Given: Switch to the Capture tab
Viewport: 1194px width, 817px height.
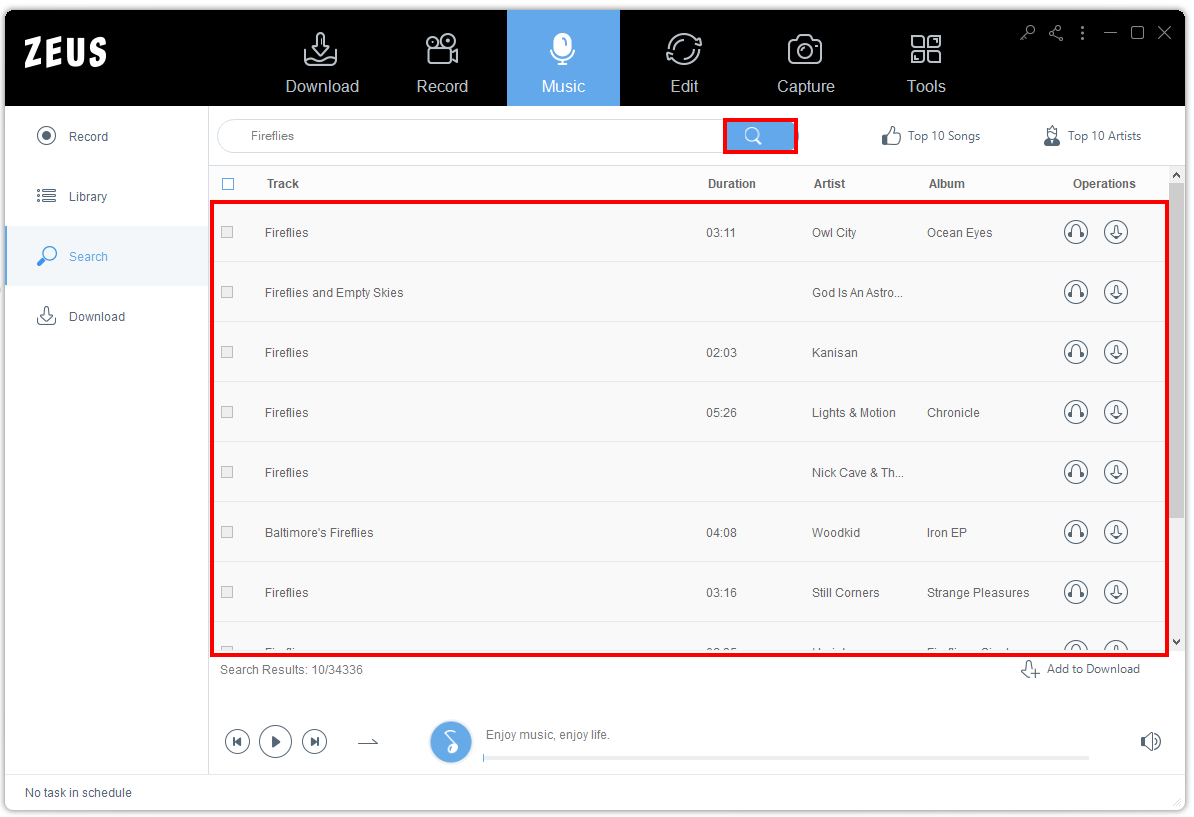Looking at the screenshot, I should (806, 62).
